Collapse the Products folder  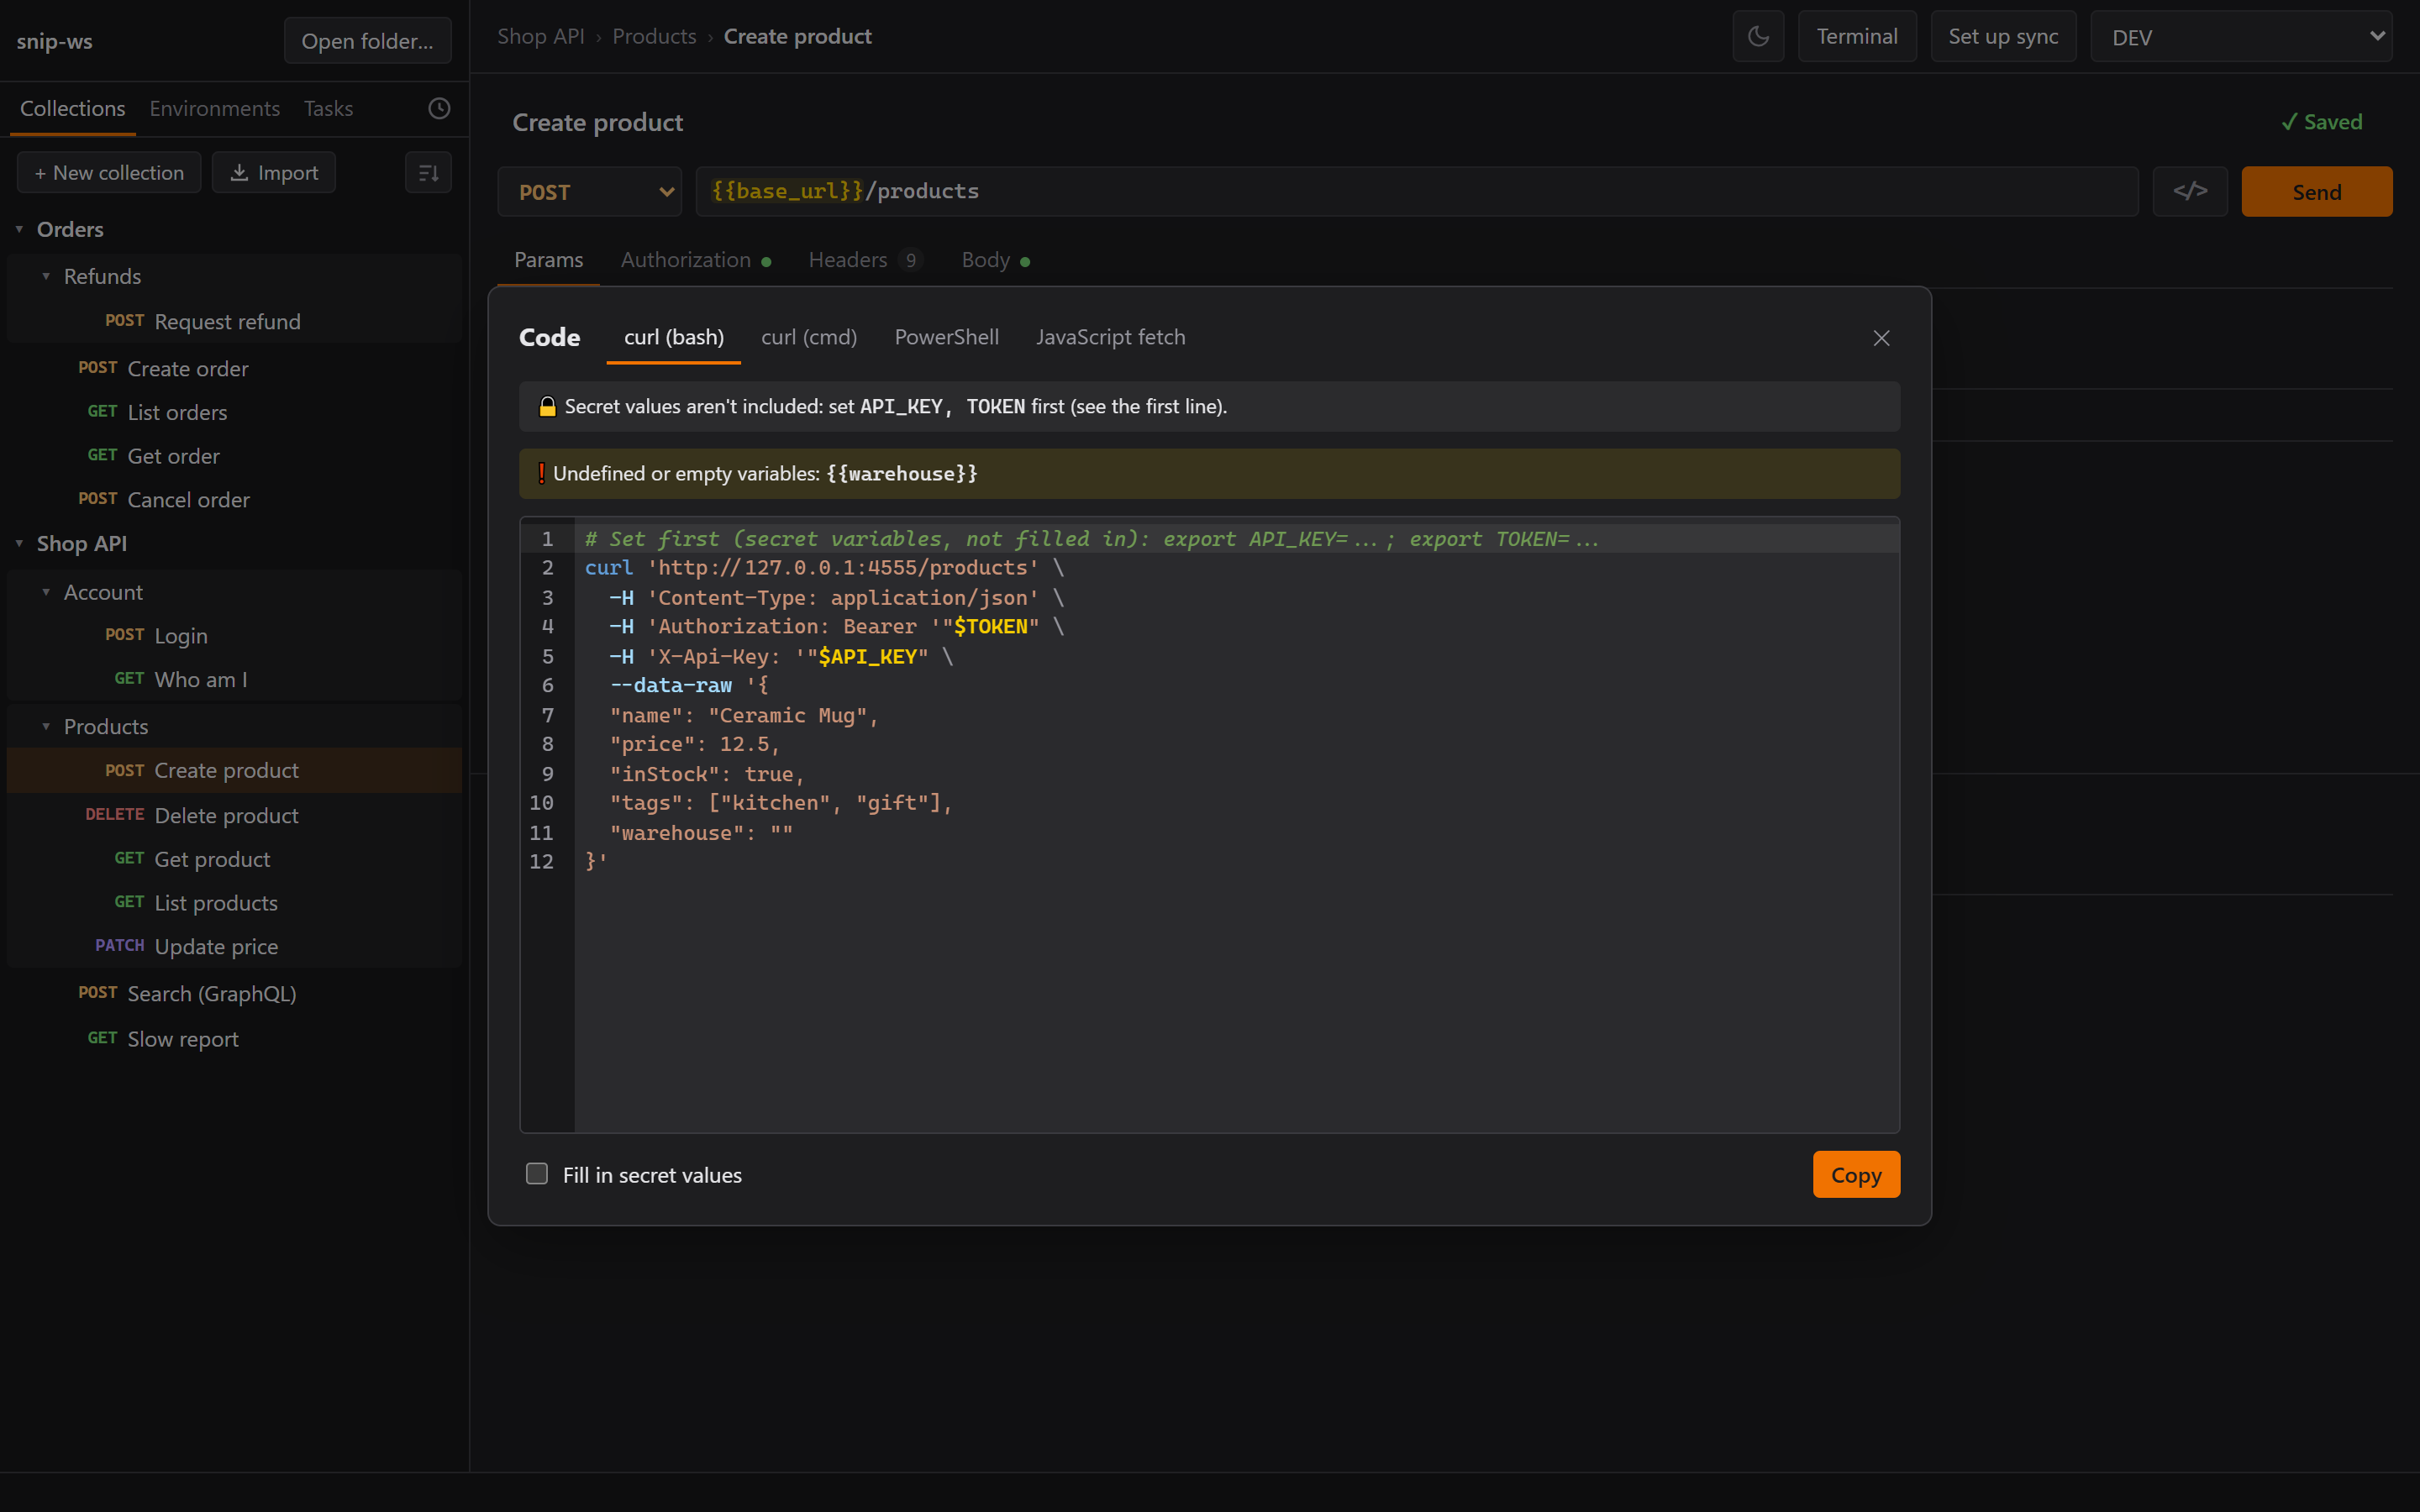tap(46, 726)
